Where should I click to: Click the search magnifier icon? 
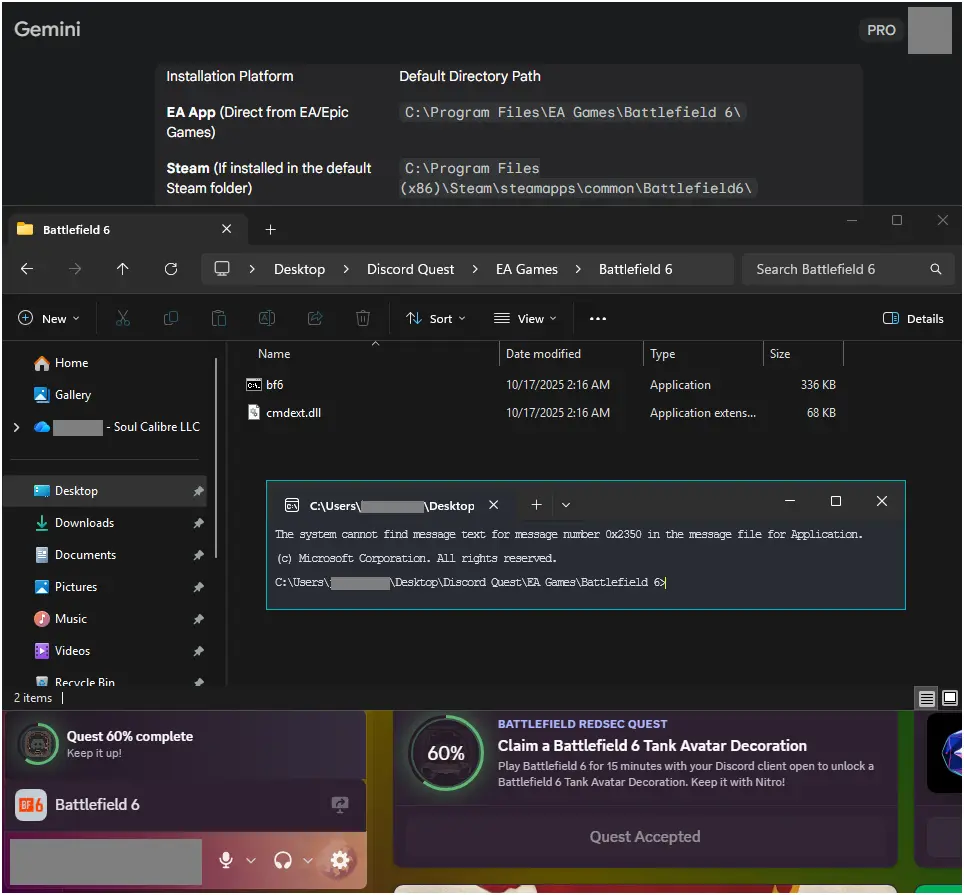click(935, 269)
